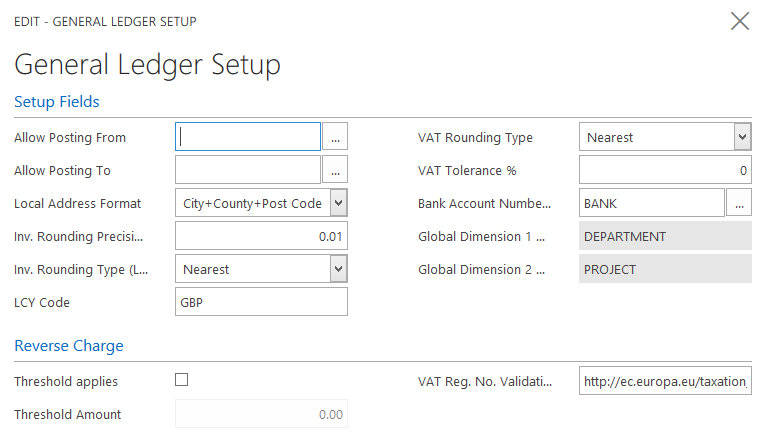The height and width of the screenshot is (436, 764).
Task: Click the Allow Posting To field
Action: click(248, 170)
